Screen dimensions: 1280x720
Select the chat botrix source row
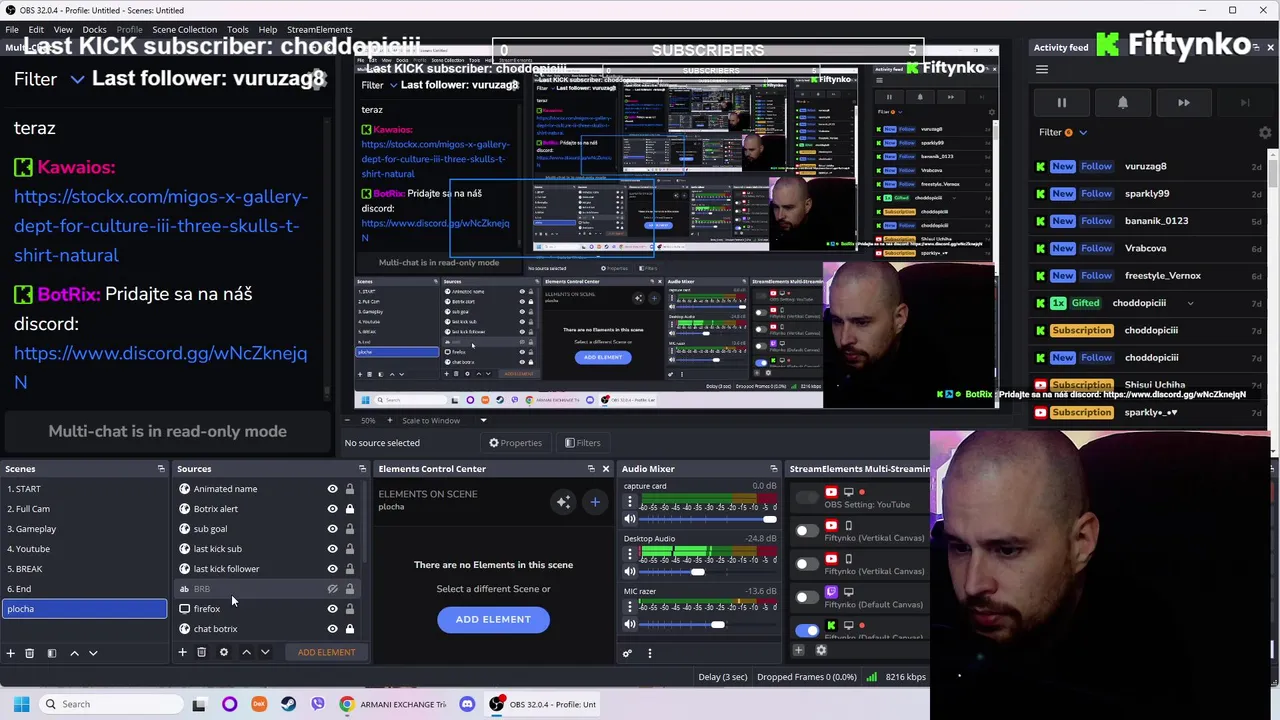point(267,629)
